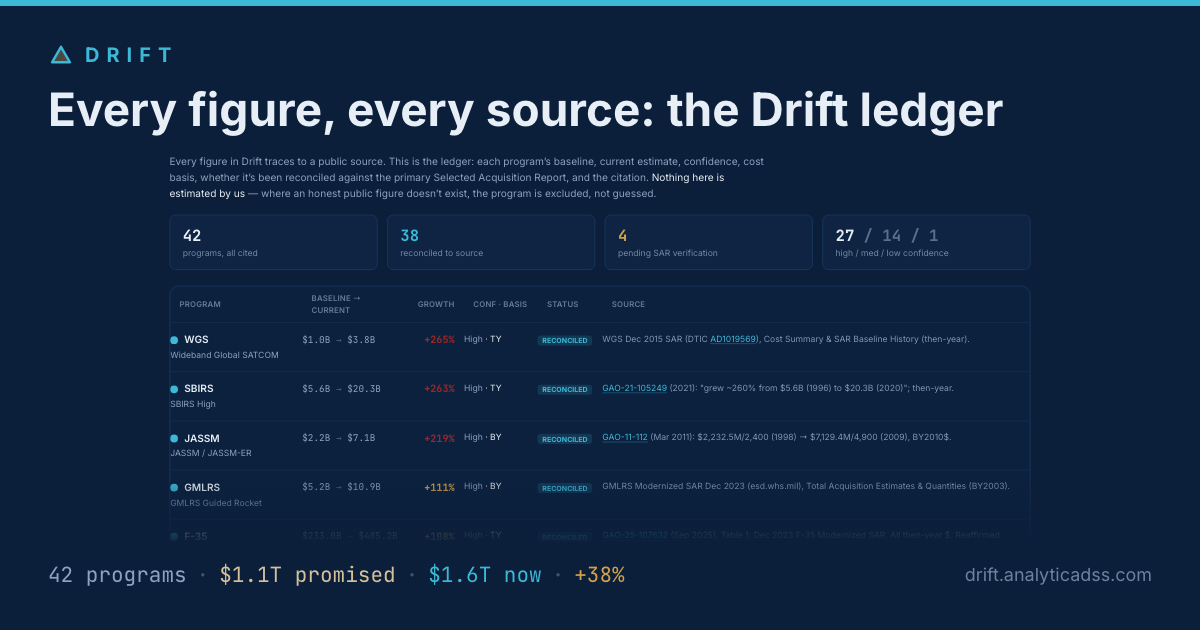This screenshot has height=630, width=1200.
Task: Click the RECONCILED badge in GMLRS row
Action: [x=564, y=487]
